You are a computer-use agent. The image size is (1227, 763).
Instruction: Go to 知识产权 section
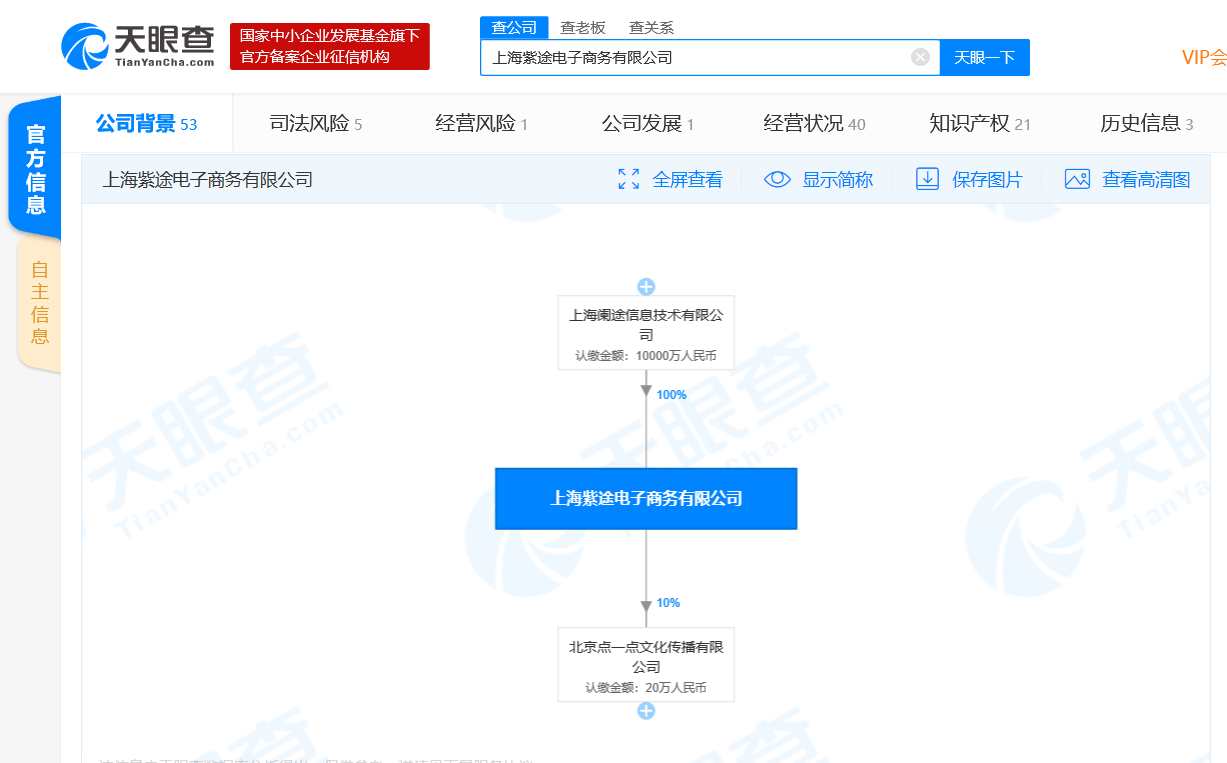coord(979,124)
